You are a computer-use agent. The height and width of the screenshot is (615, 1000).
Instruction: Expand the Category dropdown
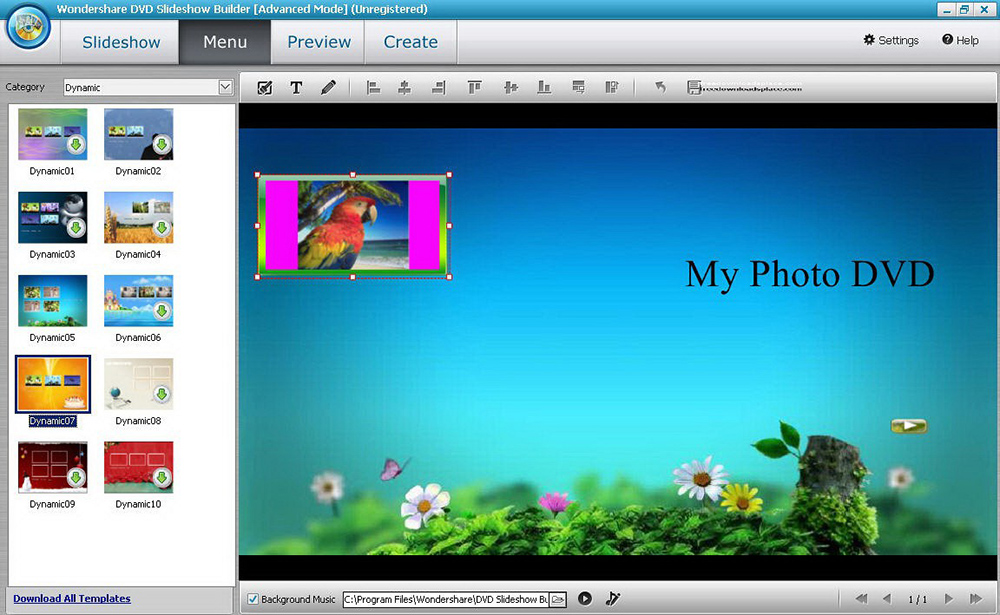tap(225, 88)
